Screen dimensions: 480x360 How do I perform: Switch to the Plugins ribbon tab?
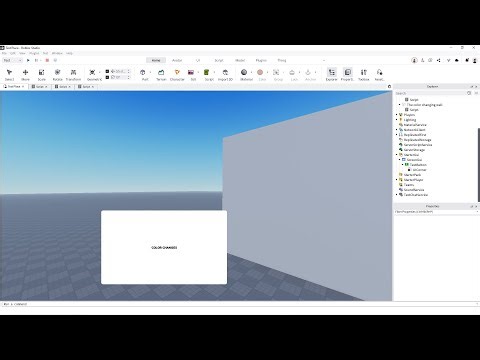(x=261, y=60)
